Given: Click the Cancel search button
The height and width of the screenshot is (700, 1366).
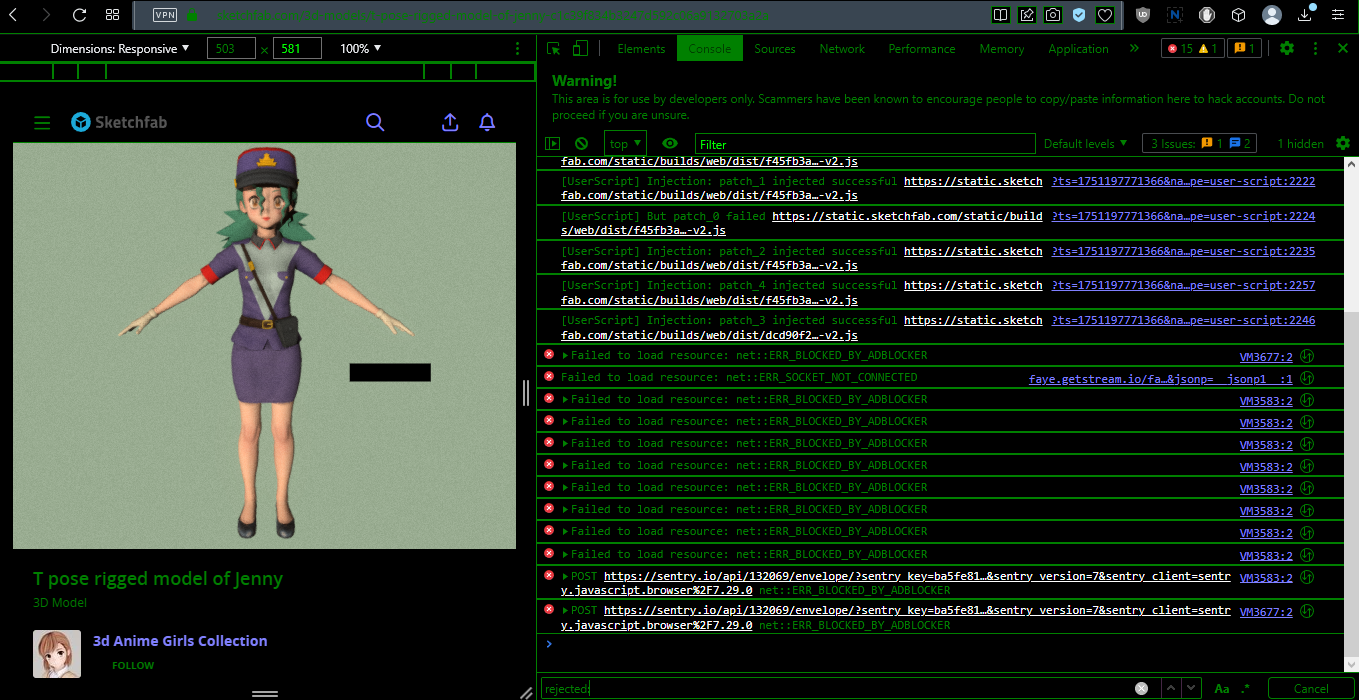Looking at the screenshot, I should pyautogui.click(x=1311, y=688).
